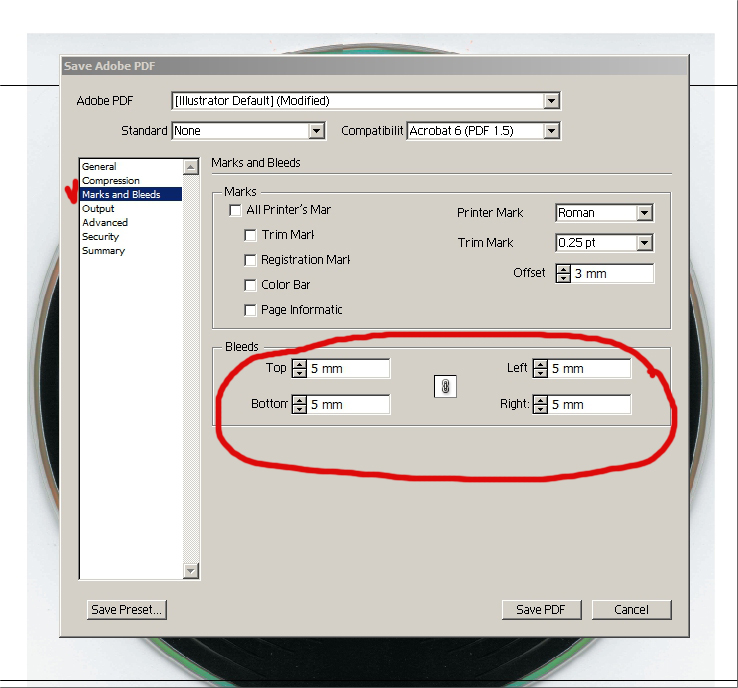Enable Registration Marks checkbox
Screen dimensions: 738x688
(250, 260)
